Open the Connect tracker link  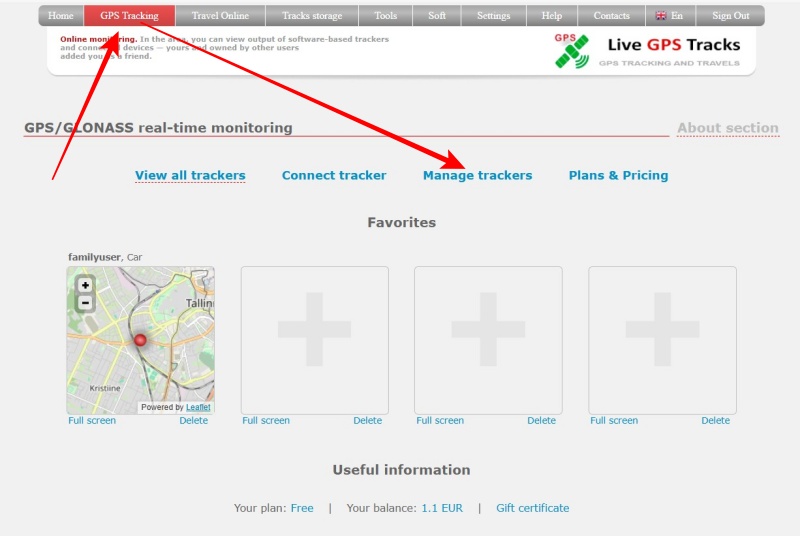coord(334,175)
